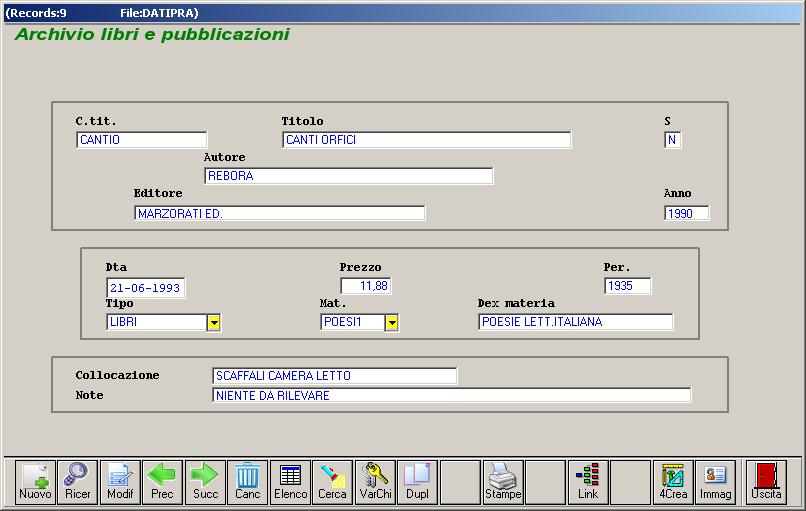The image size is (806, 511).
Task: Open VarChi keys icon
Action: (x=375, y=482)
